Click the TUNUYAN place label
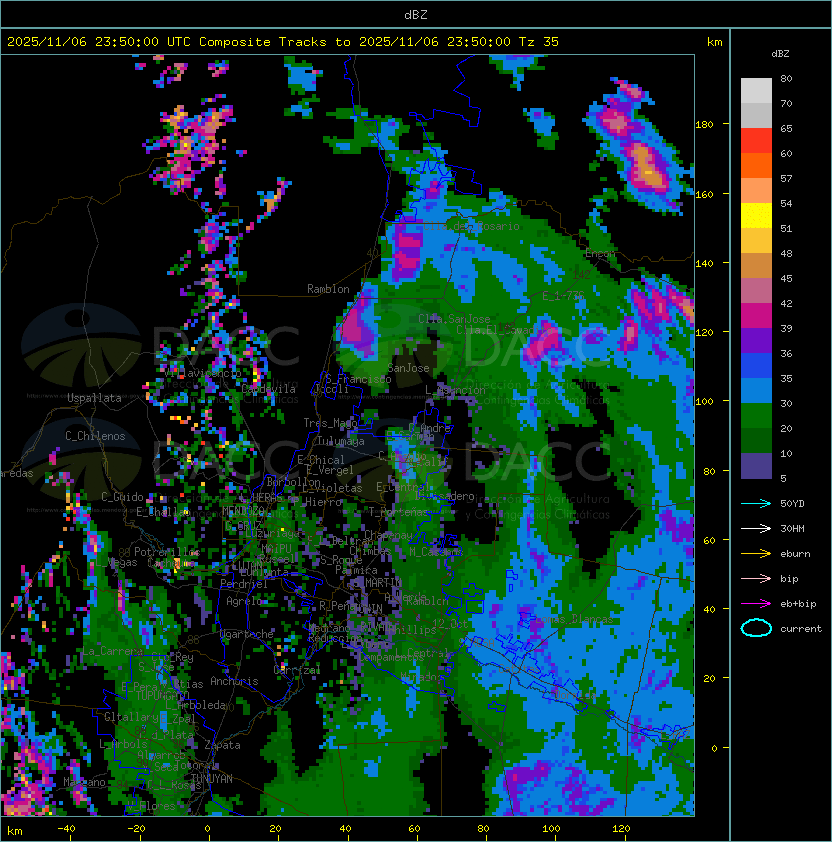The width and height of the screenshot is (832, 842). 212,779
